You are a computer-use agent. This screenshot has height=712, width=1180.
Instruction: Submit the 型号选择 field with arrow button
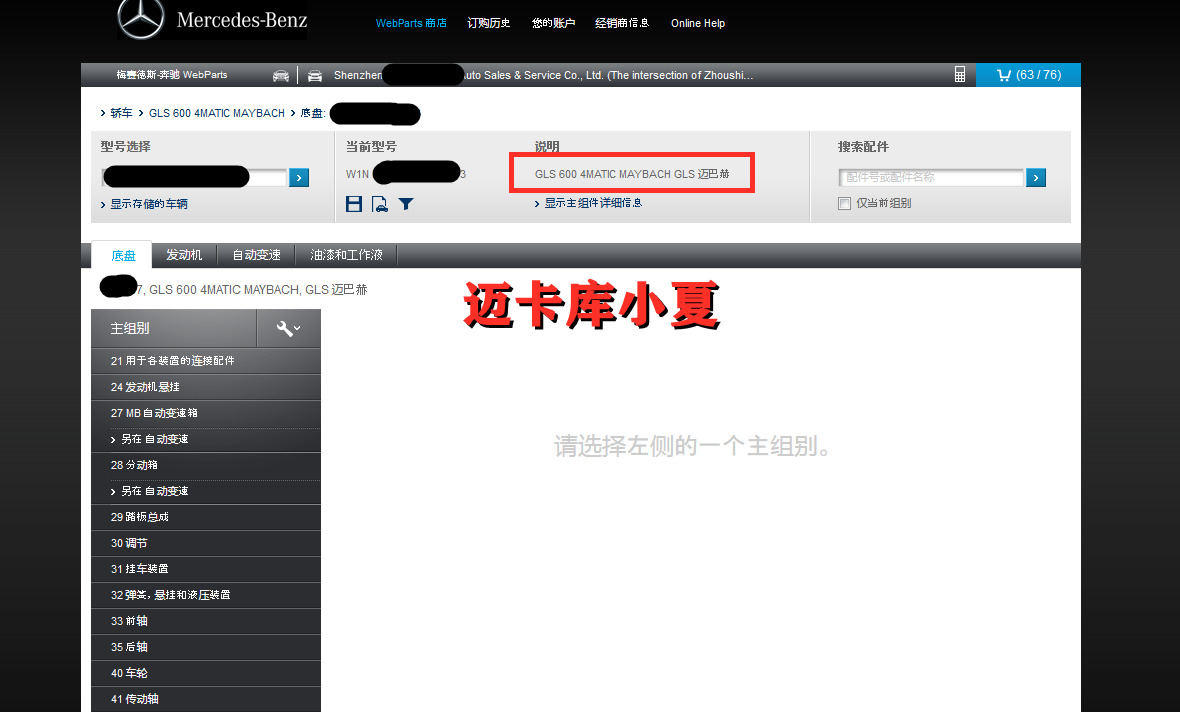(299, 178)
